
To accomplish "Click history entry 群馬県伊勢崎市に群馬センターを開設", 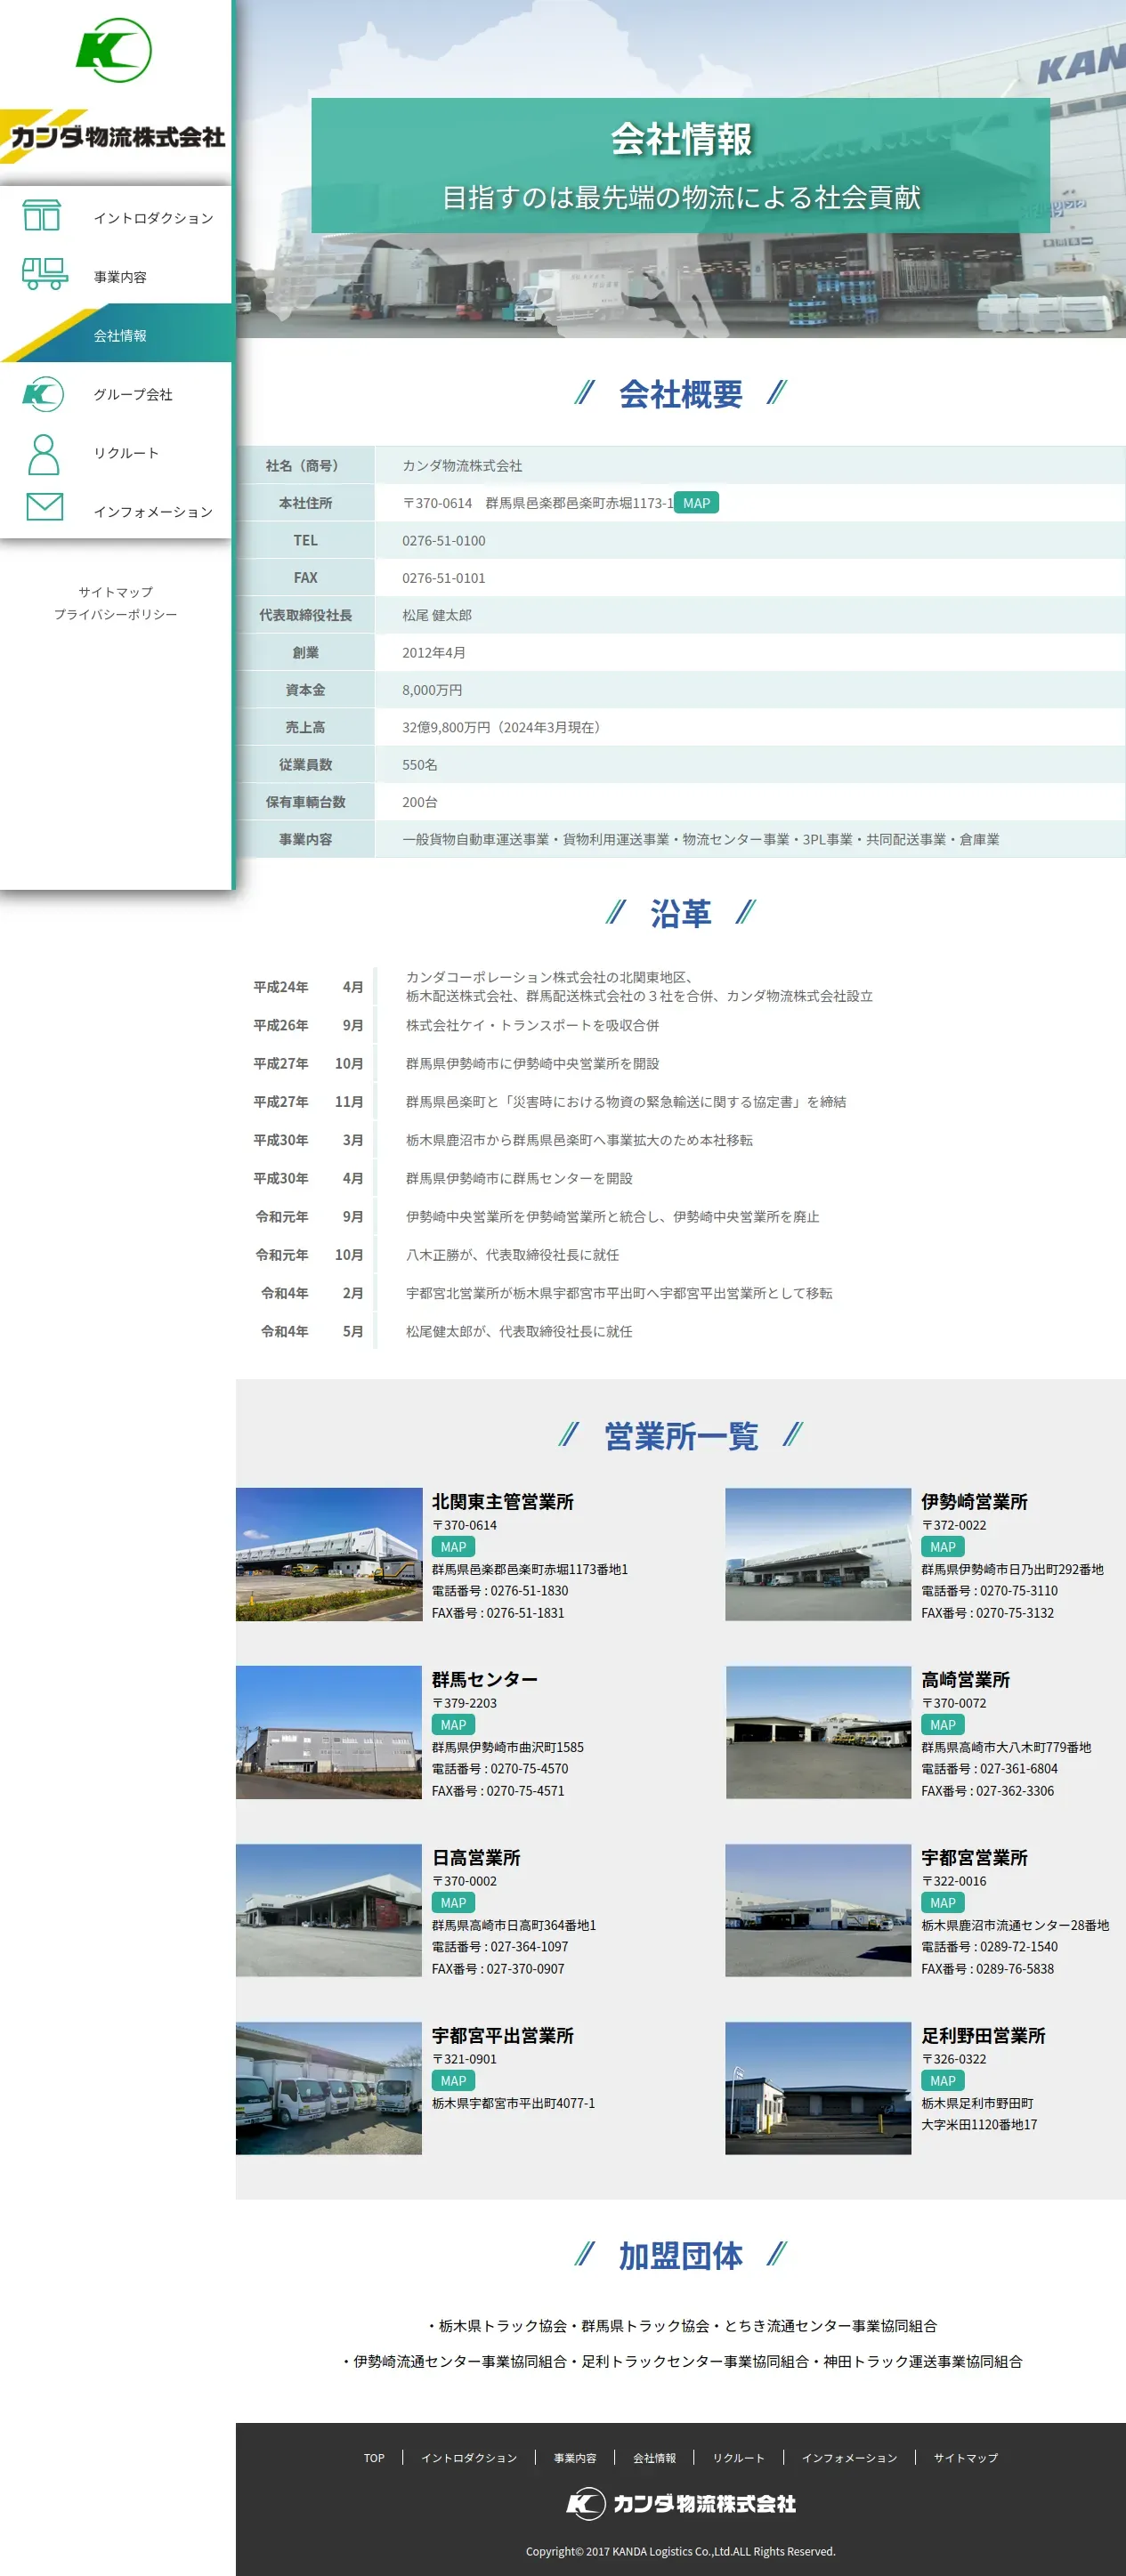I will coord(519,1178).
